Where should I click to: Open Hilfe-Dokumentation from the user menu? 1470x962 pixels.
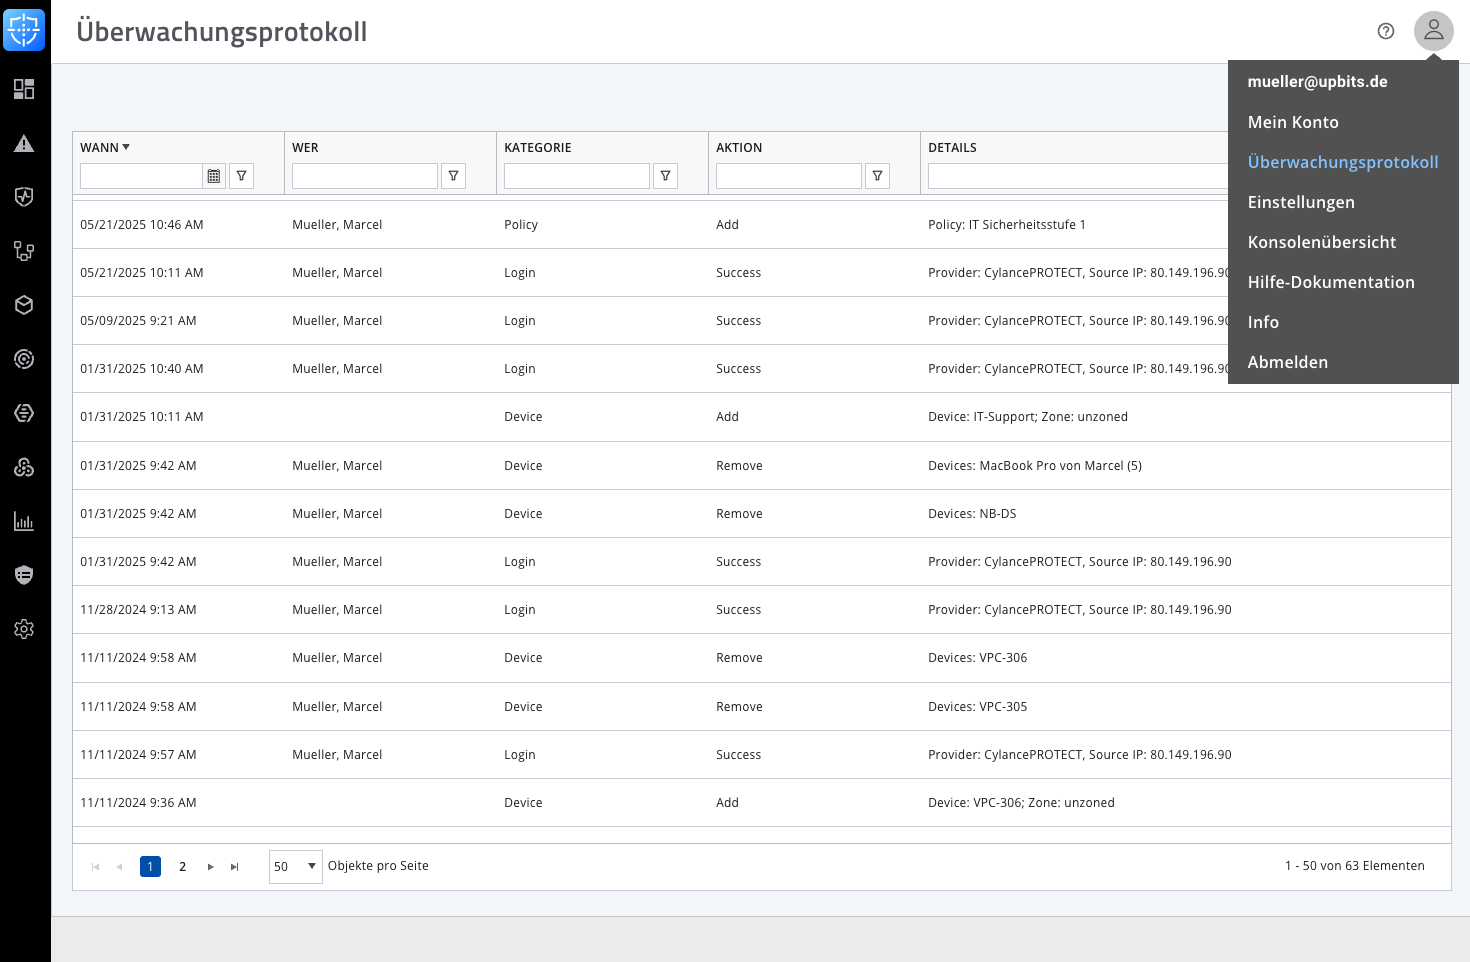[x=1331, y=282]
